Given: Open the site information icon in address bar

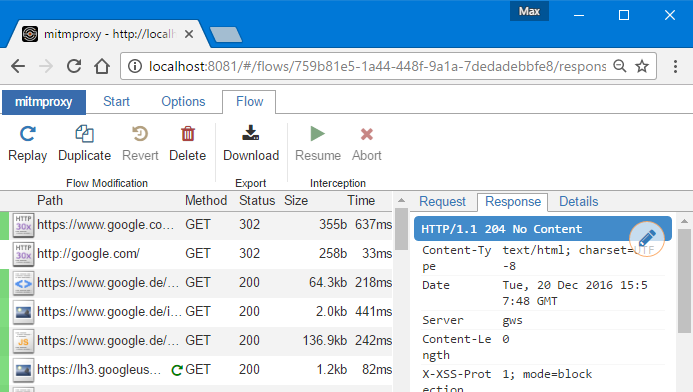Looking at the screenshot, I should click(135, 66).
